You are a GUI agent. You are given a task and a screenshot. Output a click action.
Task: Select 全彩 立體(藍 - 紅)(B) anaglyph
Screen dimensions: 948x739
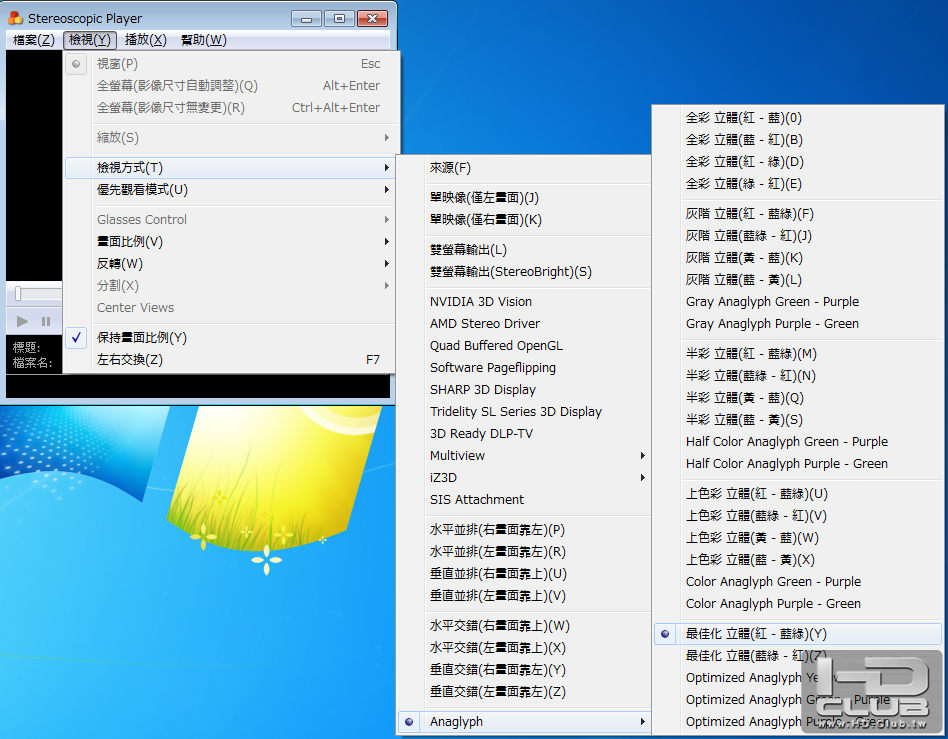798,140
